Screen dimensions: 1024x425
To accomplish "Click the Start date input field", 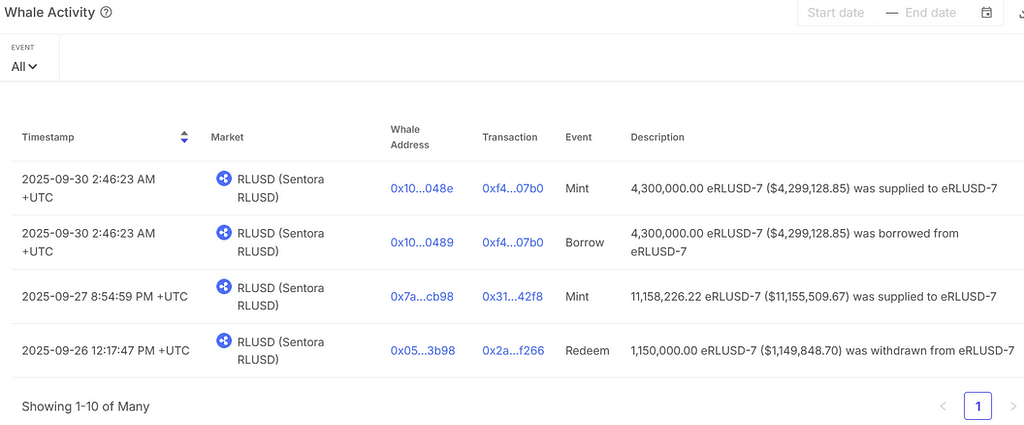I will pos(836,13).
